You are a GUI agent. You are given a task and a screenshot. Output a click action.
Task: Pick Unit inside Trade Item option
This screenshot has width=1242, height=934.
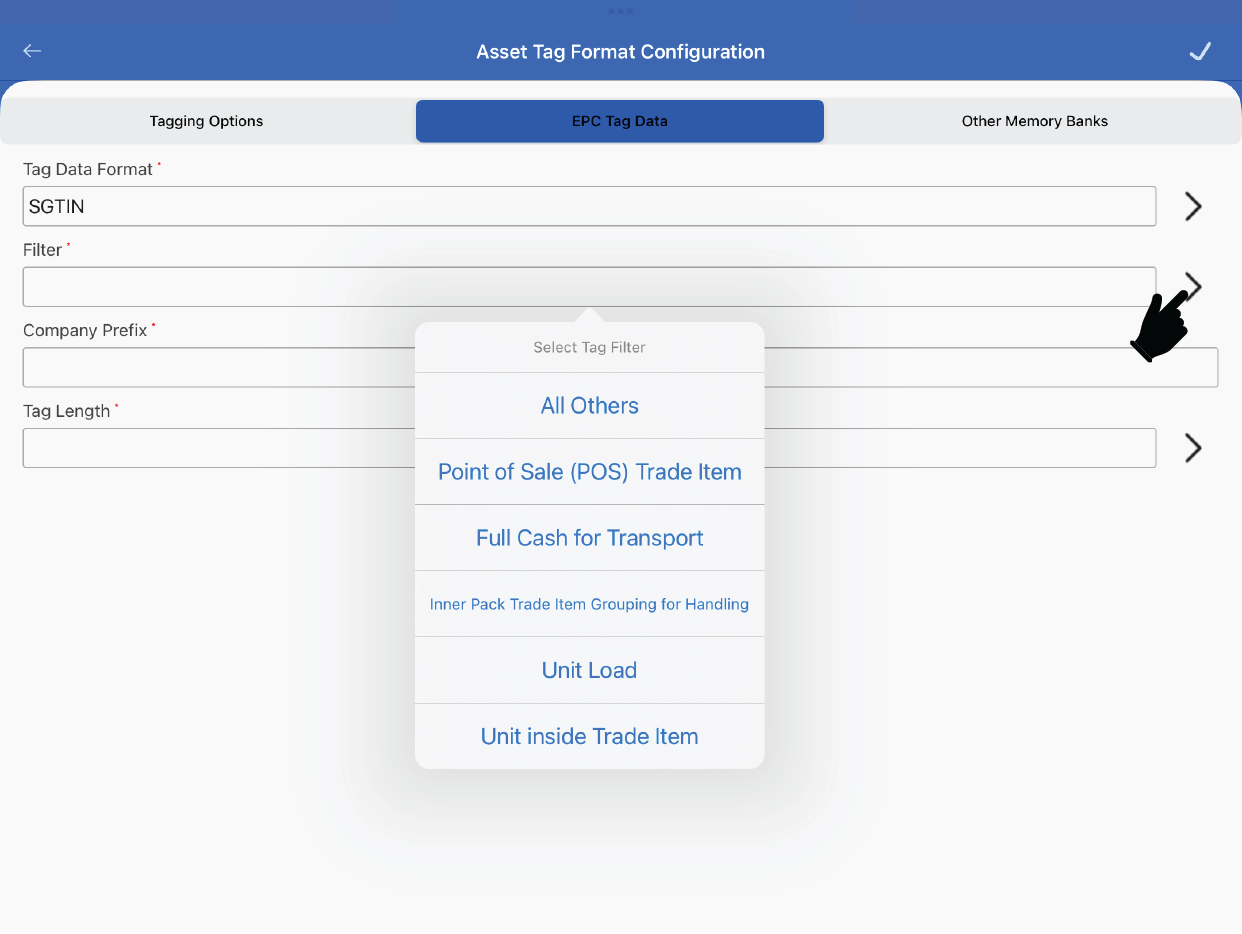pos(590,736)
